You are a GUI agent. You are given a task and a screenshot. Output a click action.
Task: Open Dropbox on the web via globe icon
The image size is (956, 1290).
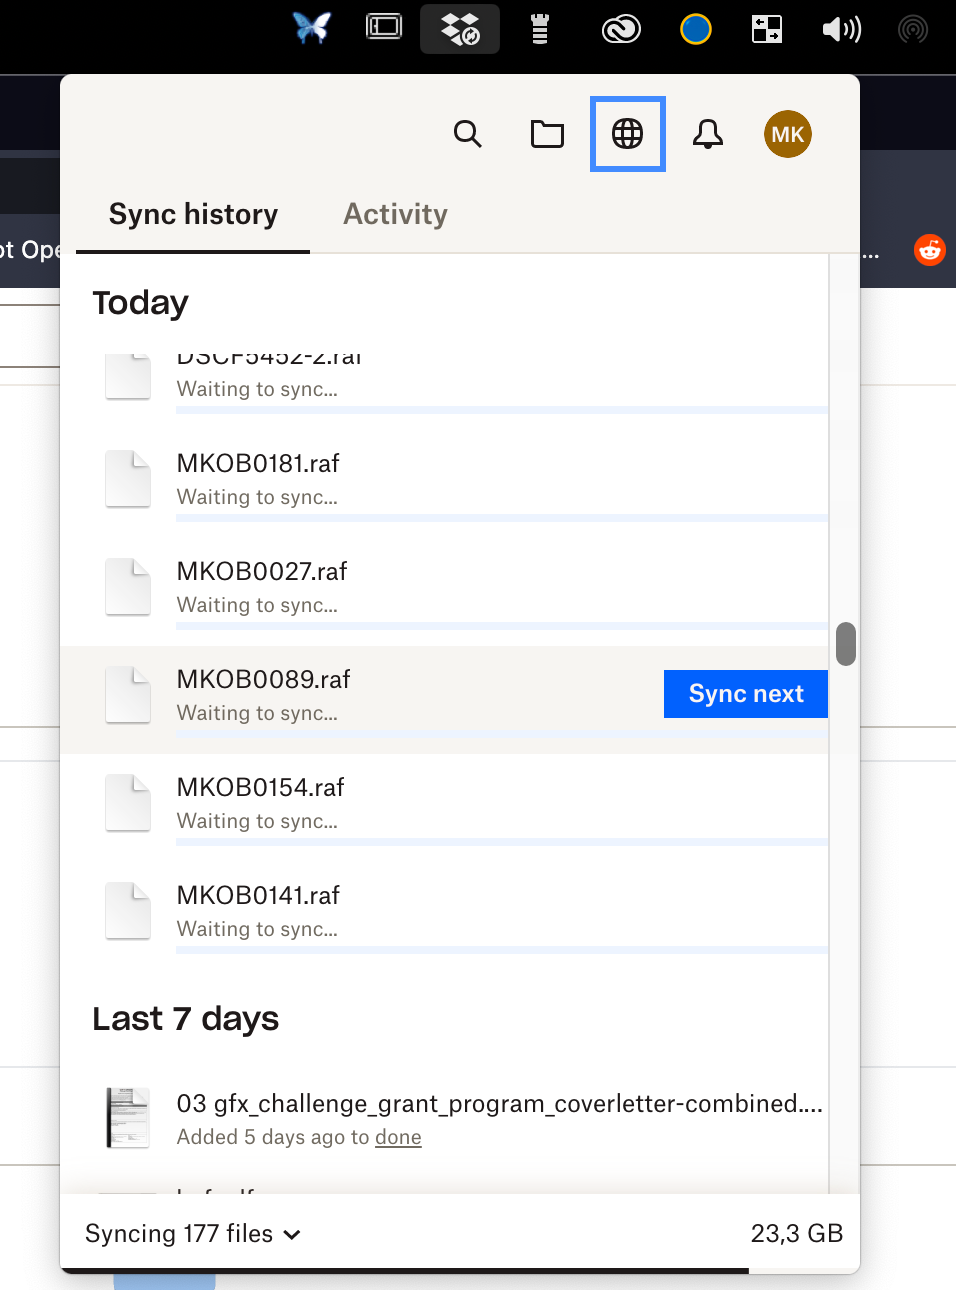[x=627, y=134]
